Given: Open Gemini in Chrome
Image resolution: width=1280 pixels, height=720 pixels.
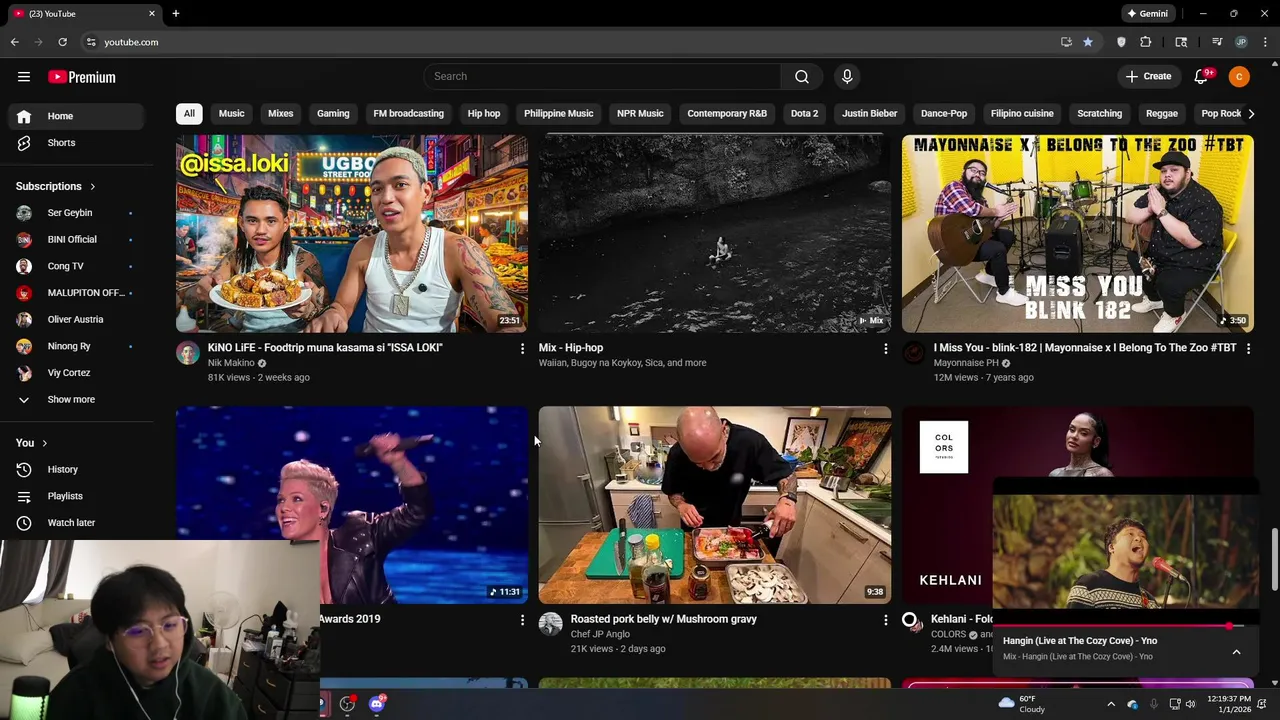Looking at the screenshot, I should (1148, 14).
